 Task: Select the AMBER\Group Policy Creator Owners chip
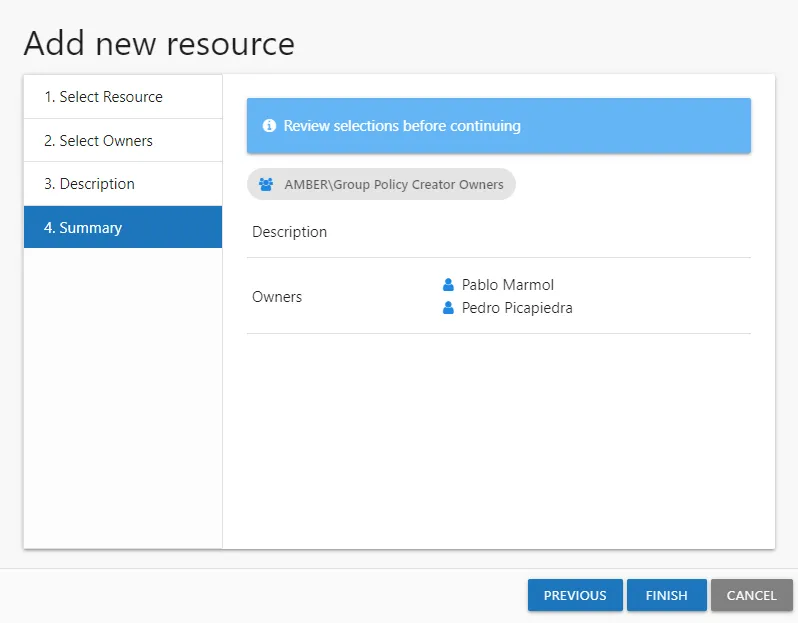point(381,184)
